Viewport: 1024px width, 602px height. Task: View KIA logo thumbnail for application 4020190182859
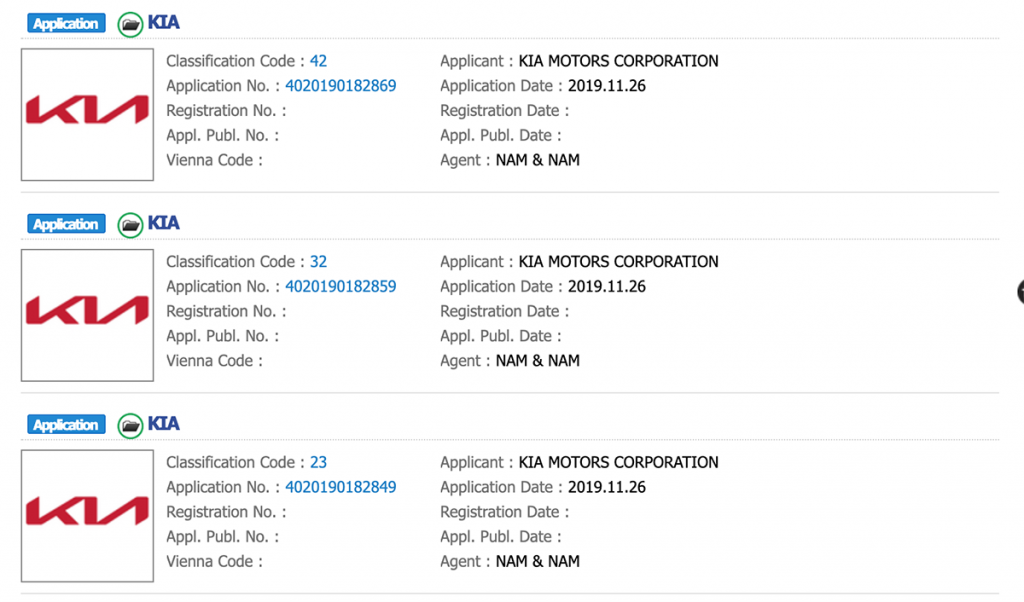87,315
